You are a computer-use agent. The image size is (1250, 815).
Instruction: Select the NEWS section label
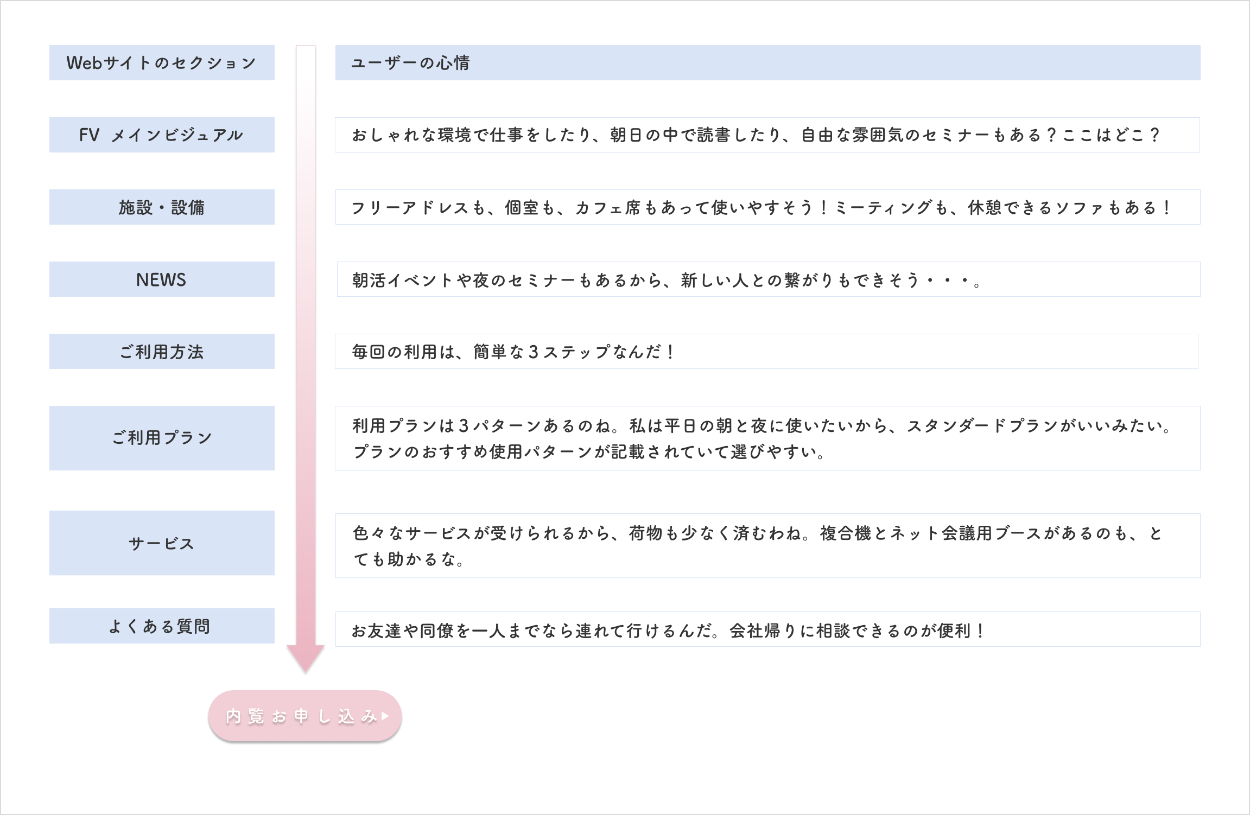(x=162, y=279)
